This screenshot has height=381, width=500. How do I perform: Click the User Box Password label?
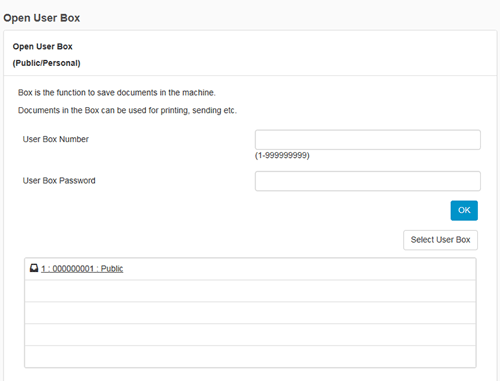[59, 181]
